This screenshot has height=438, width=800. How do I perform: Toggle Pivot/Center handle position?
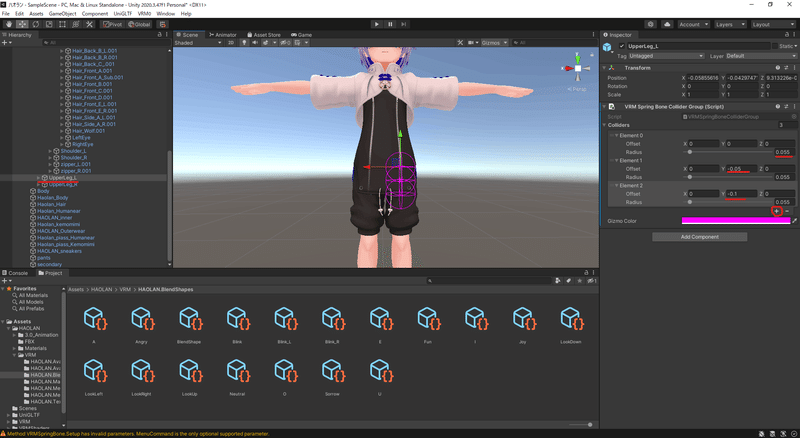pyautogui.click(x=112, y=24)
